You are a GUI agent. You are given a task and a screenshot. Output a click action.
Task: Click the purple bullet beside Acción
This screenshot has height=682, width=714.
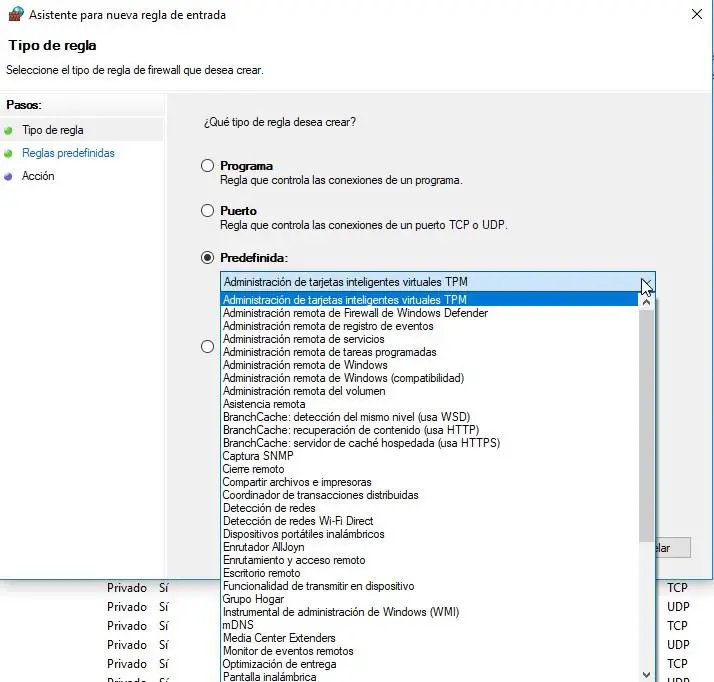[x=8, y=176]
